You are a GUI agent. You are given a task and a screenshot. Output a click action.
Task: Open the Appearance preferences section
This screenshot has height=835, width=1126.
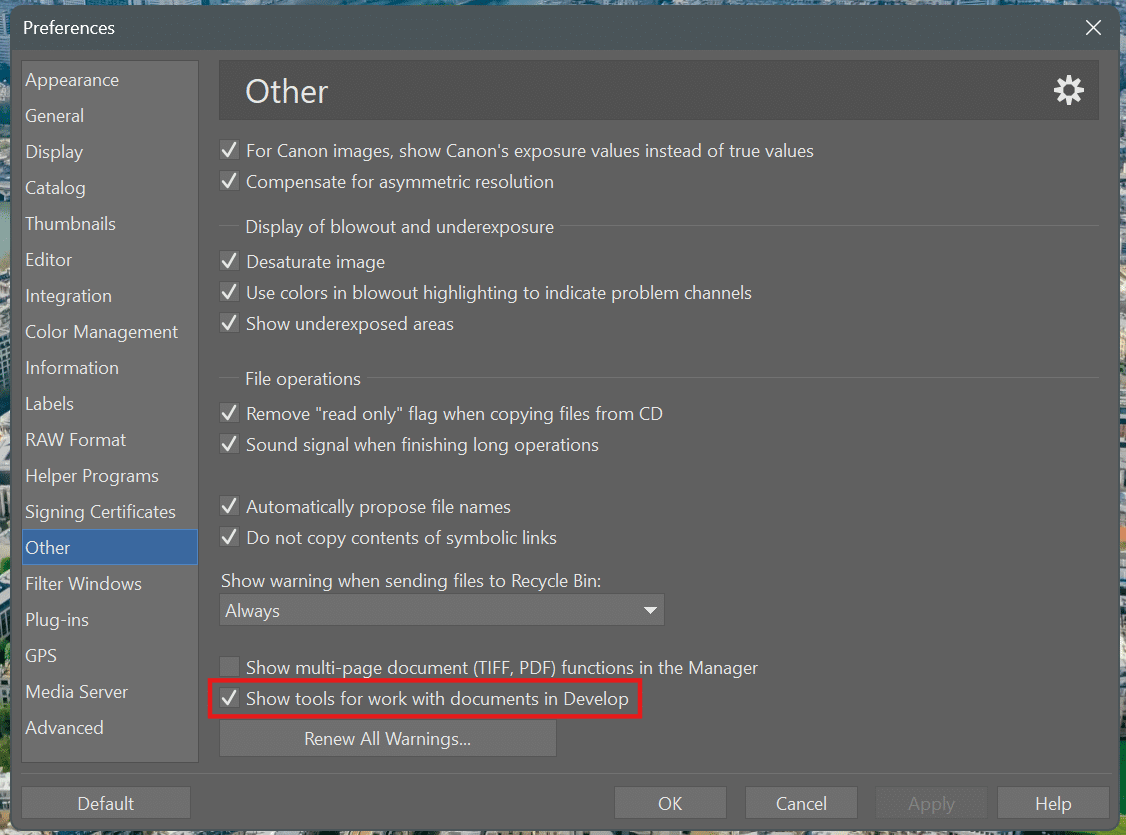[x=72, y=80]
